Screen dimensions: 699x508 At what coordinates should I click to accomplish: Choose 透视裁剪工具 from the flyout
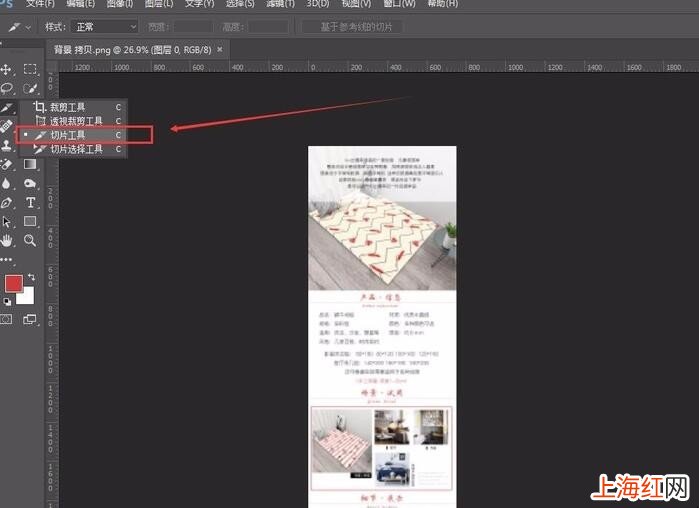73,121
